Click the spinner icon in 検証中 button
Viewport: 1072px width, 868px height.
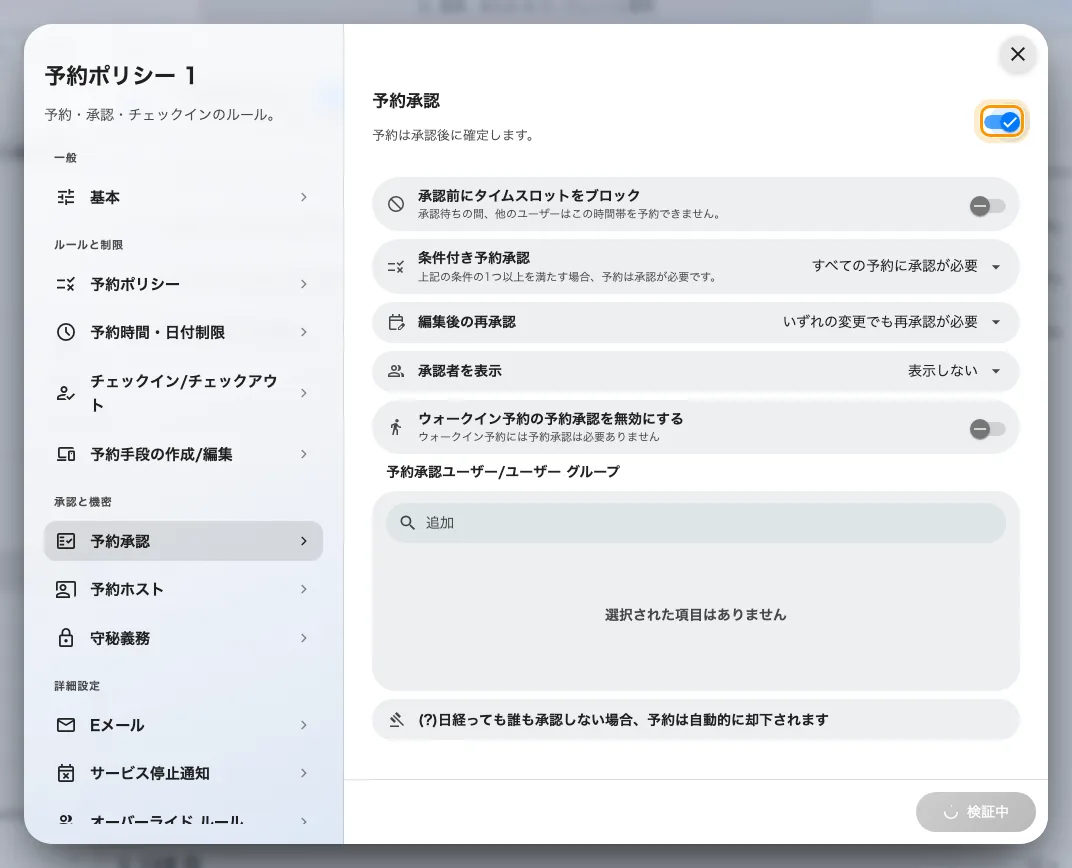[x=950, y=812]
